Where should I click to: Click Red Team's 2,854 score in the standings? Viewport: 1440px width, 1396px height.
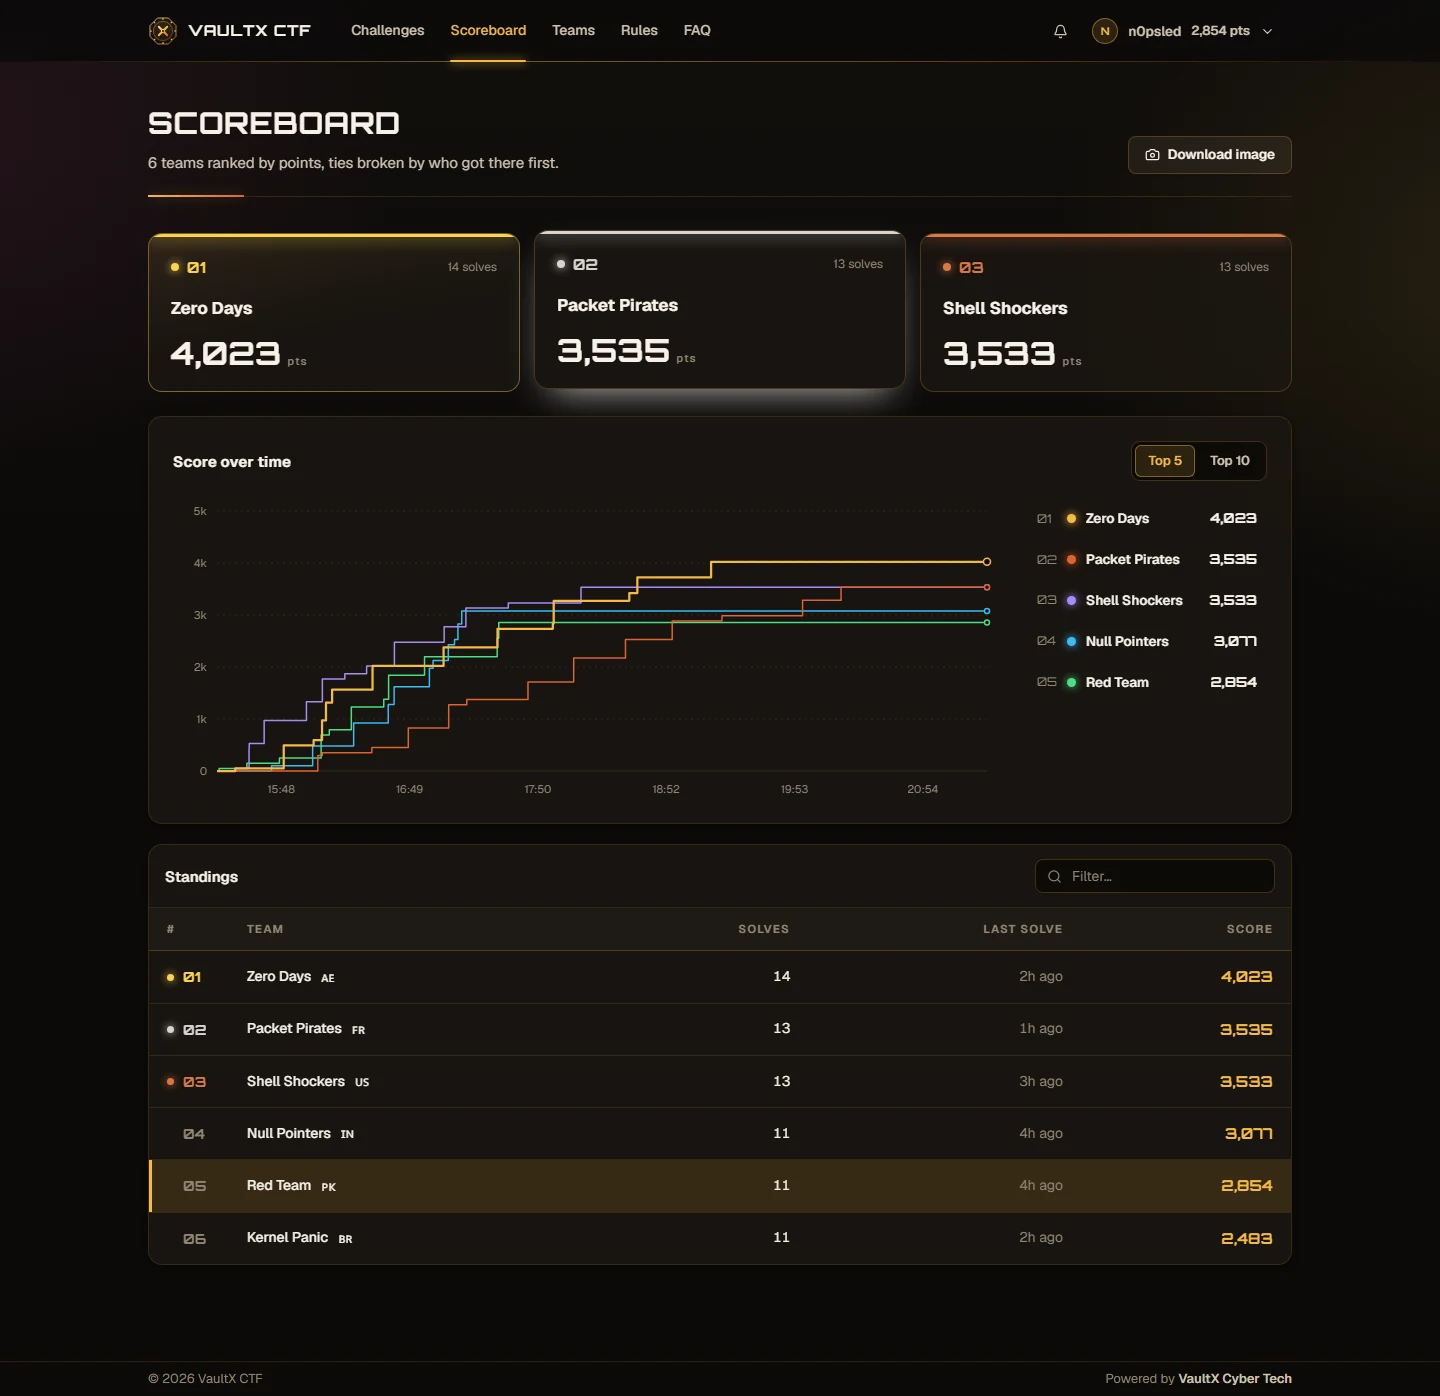click(1247, 1186)
